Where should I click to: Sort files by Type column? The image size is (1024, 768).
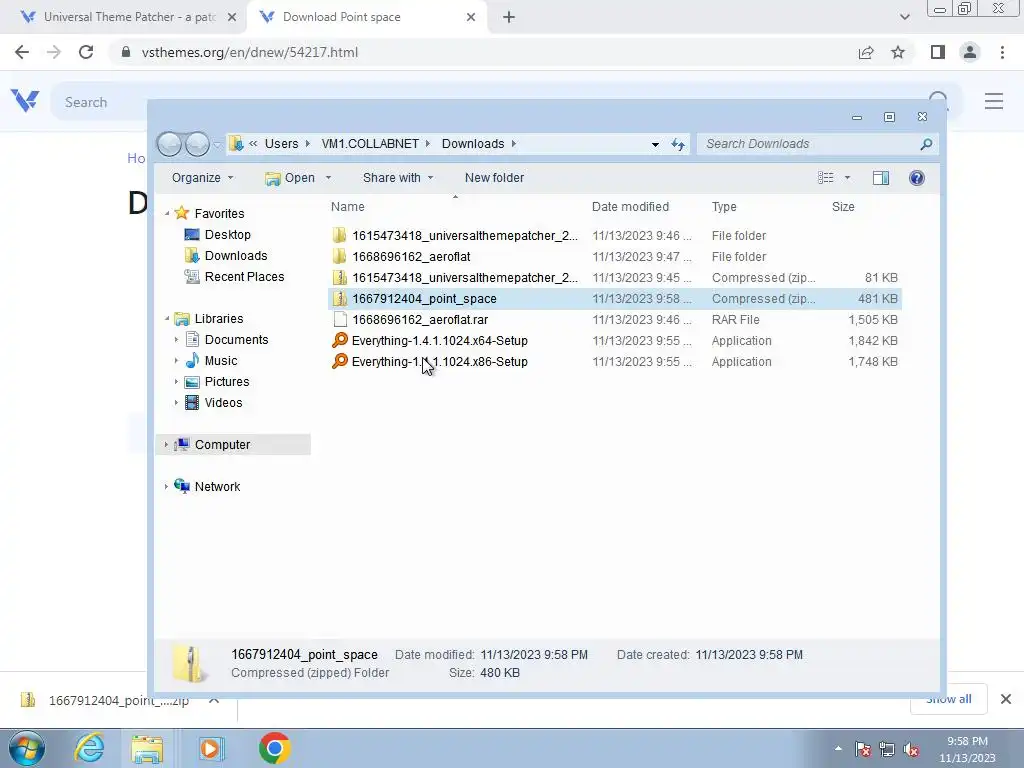click(724, 206)
